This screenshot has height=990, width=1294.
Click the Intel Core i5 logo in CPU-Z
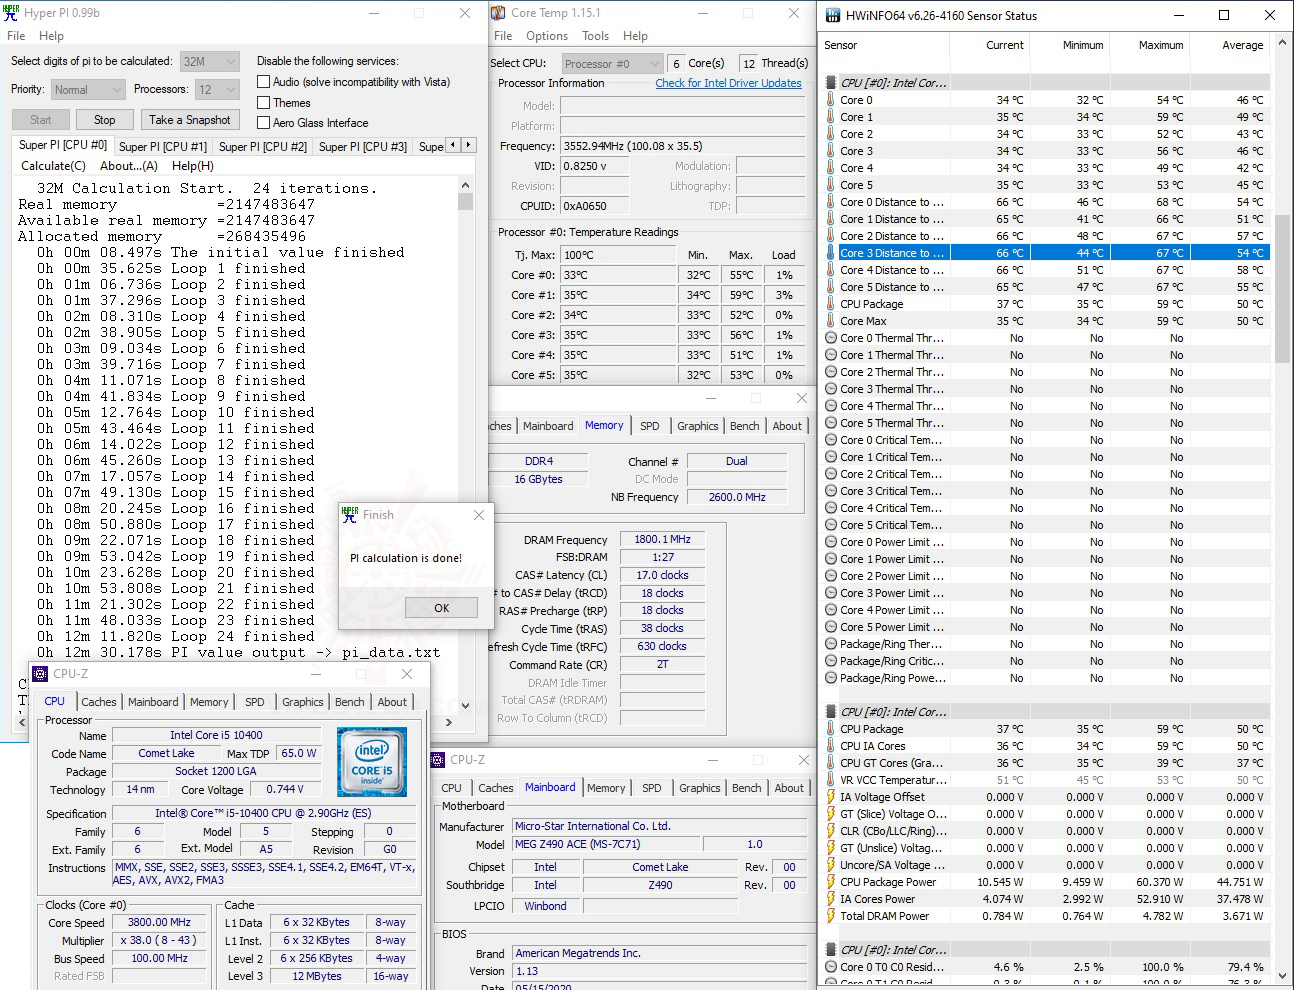372,762
